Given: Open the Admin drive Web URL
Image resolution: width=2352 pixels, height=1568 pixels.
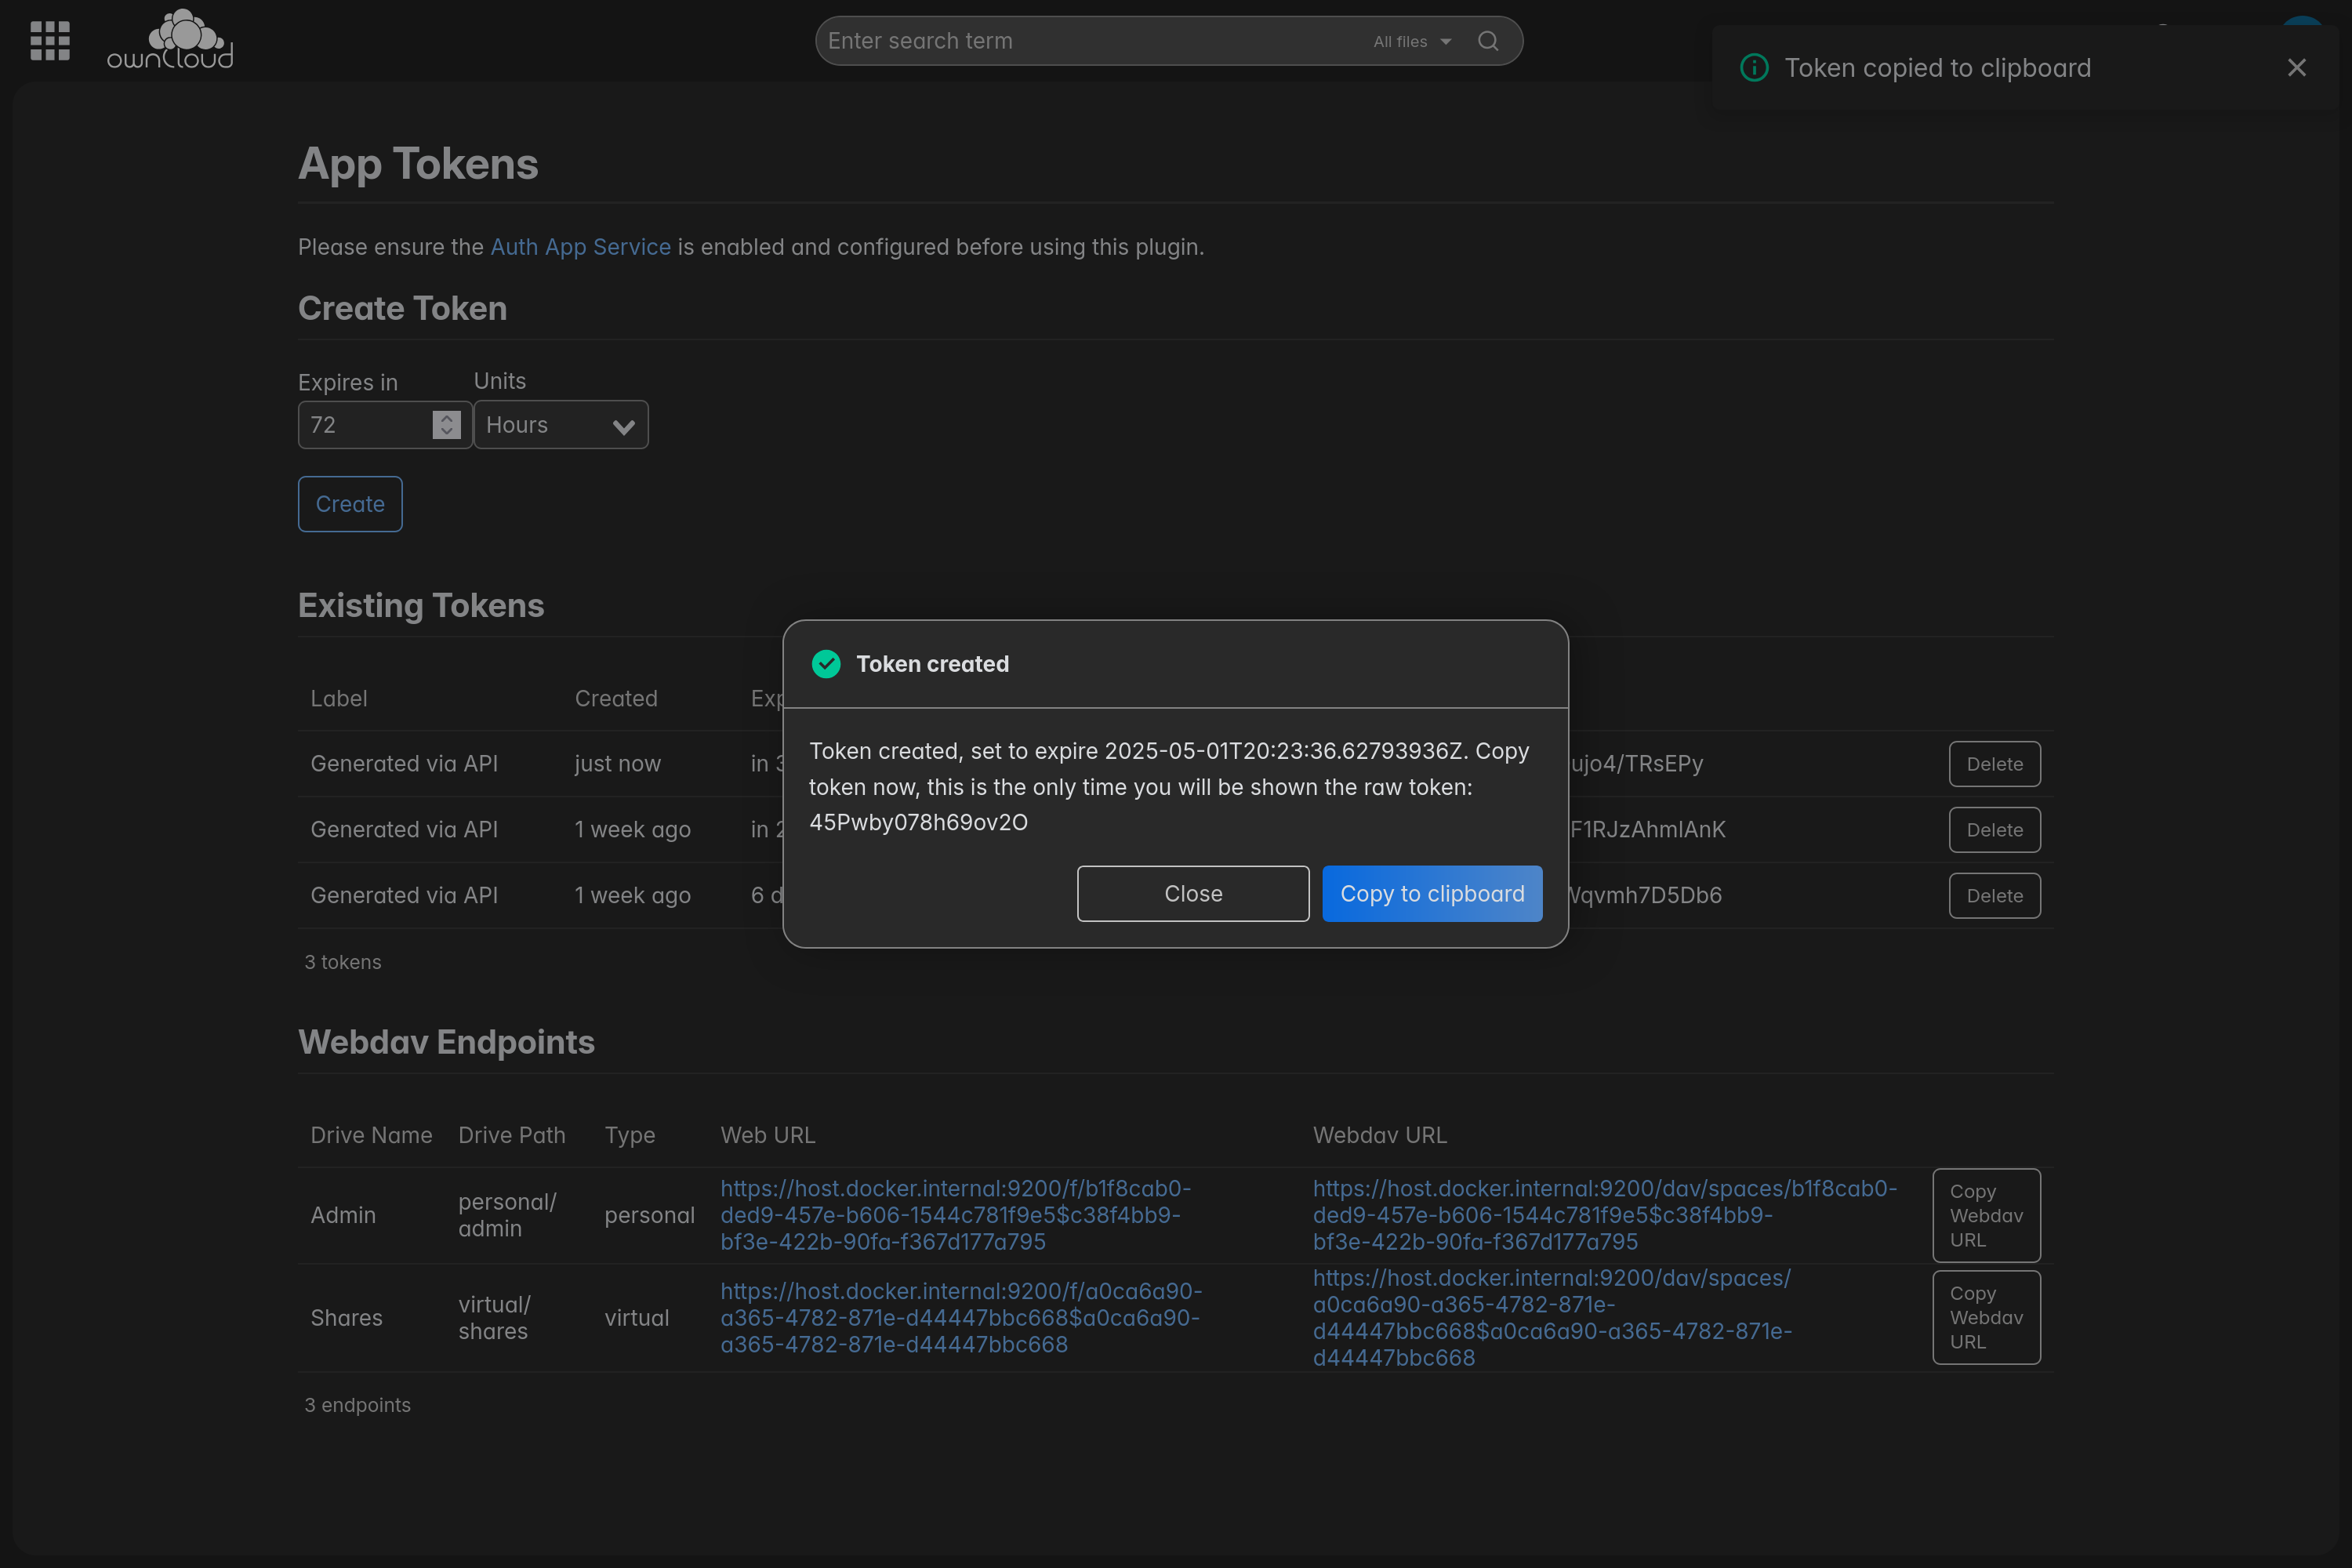Looking at the screenshot, I should [955, 1215].
